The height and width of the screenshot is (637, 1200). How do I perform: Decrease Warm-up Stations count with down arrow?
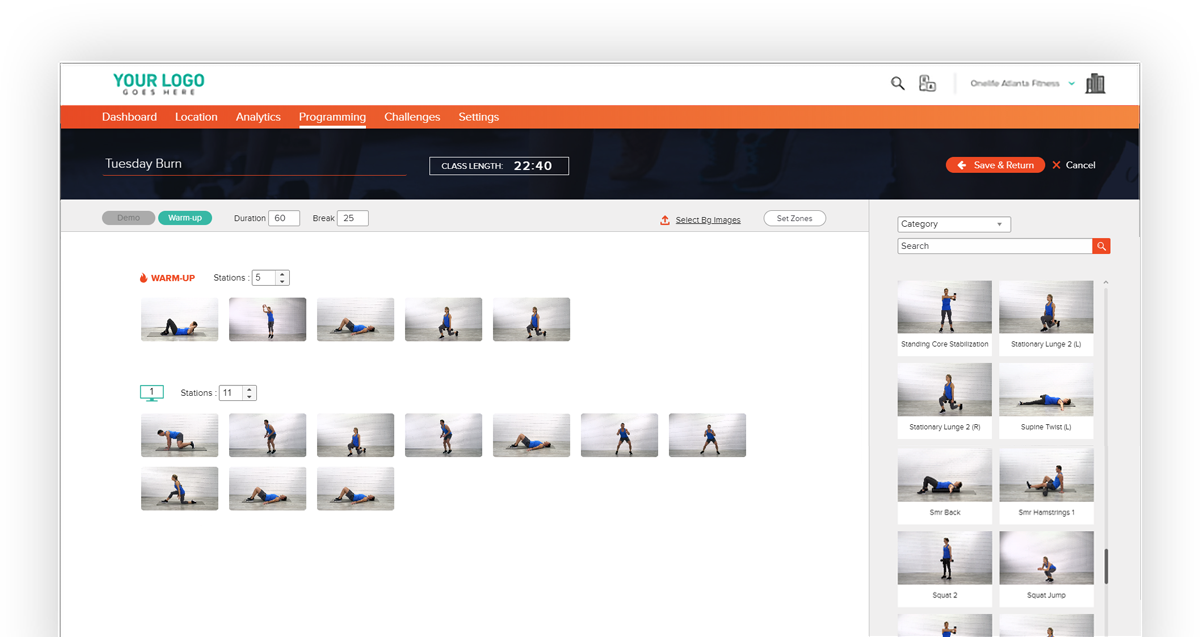coord(283,282)
